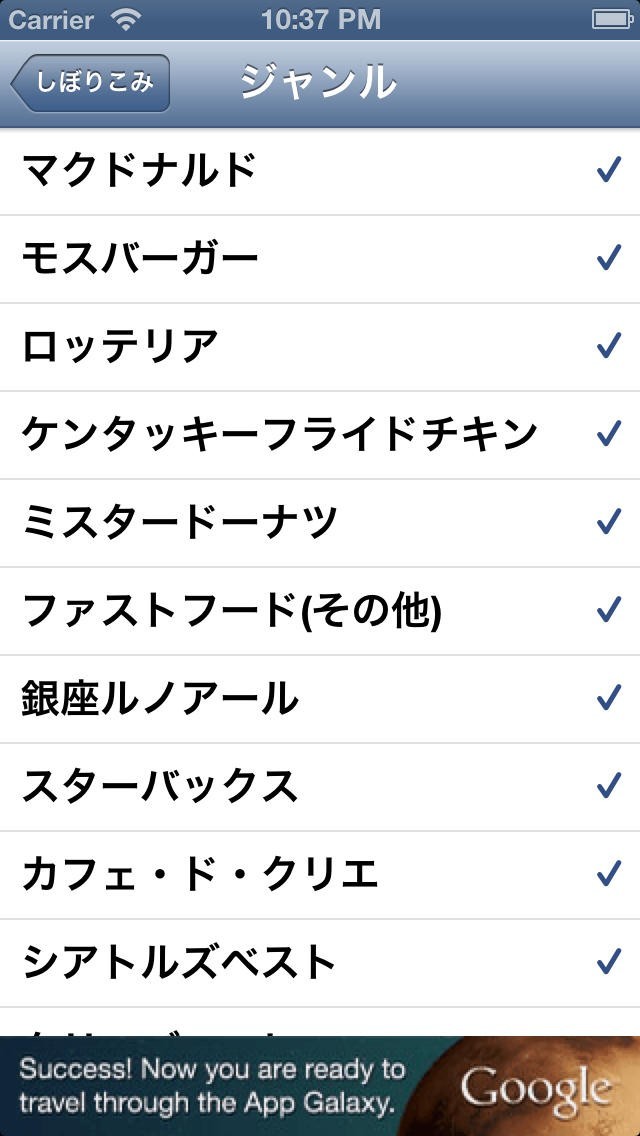Tap the シアトルズベスト list item

tap(180, 963)
